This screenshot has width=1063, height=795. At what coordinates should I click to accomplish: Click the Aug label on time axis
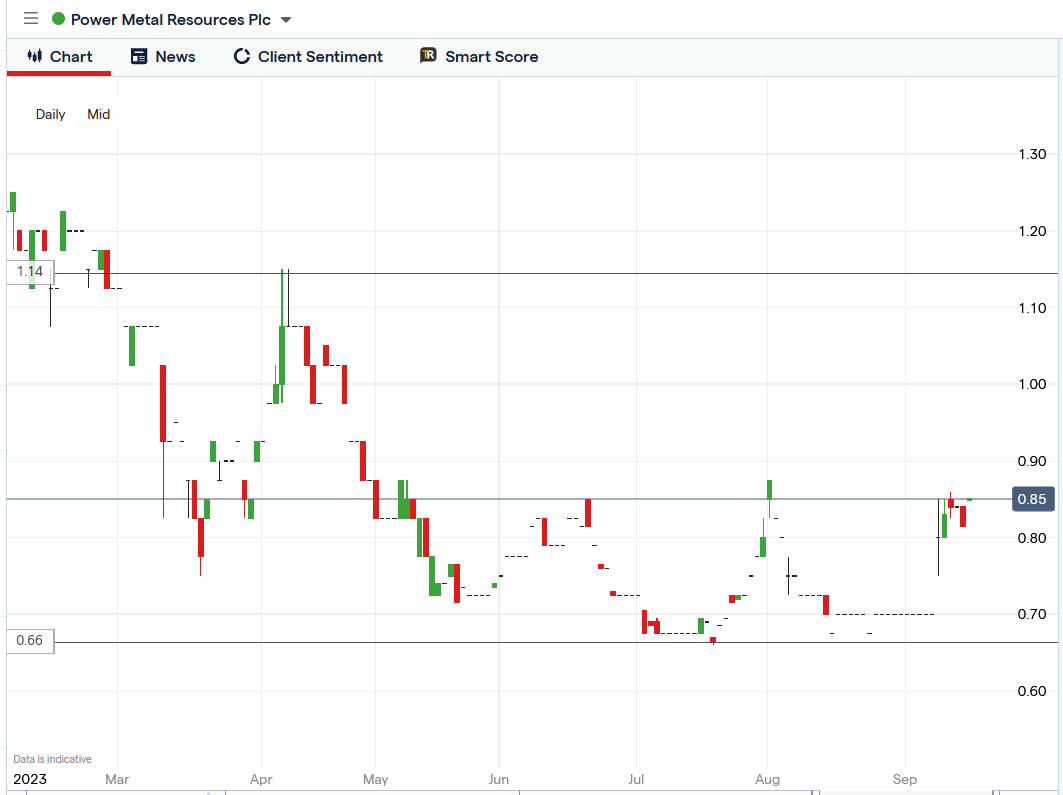click(x=767, y=779)
